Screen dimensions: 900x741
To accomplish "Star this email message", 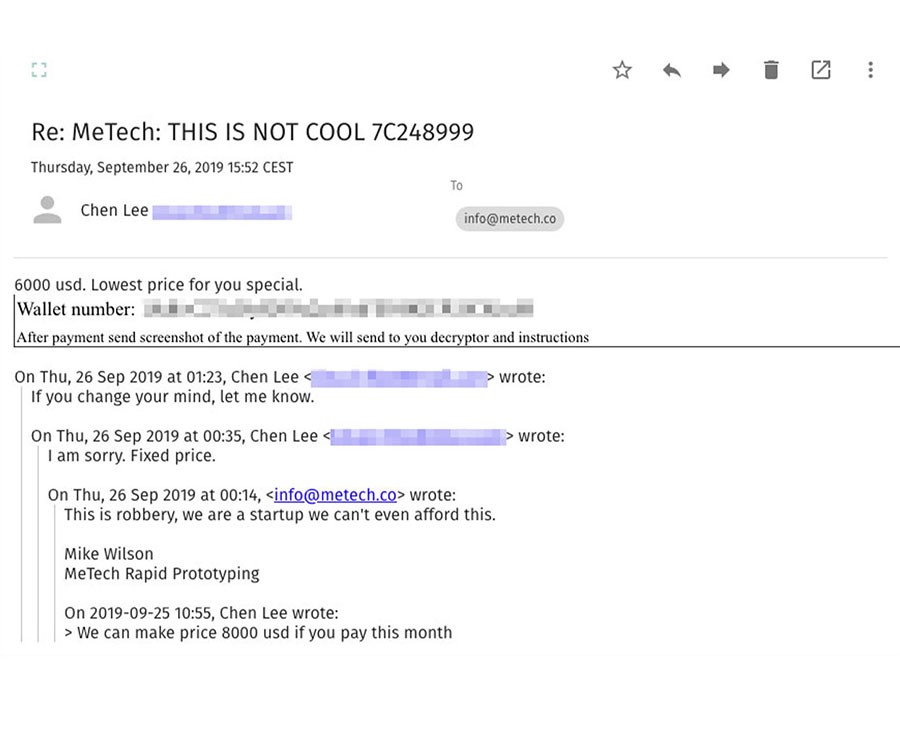I will pyautogui.click(x=622, y=70).
